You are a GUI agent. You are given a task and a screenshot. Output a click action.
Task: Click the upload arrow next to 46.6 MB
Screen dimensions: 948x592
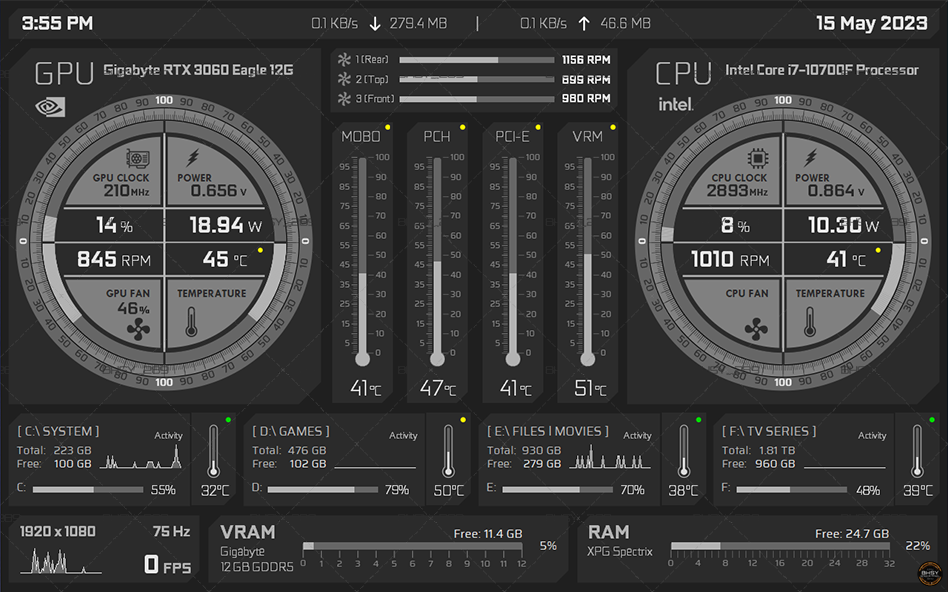pos(583,24)
